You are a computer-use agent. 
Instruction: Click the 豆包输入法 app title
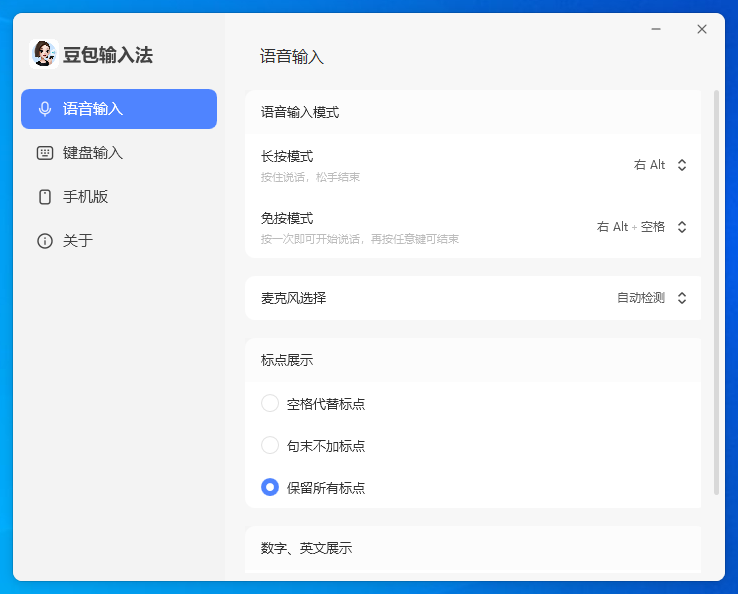coord(108,55)
